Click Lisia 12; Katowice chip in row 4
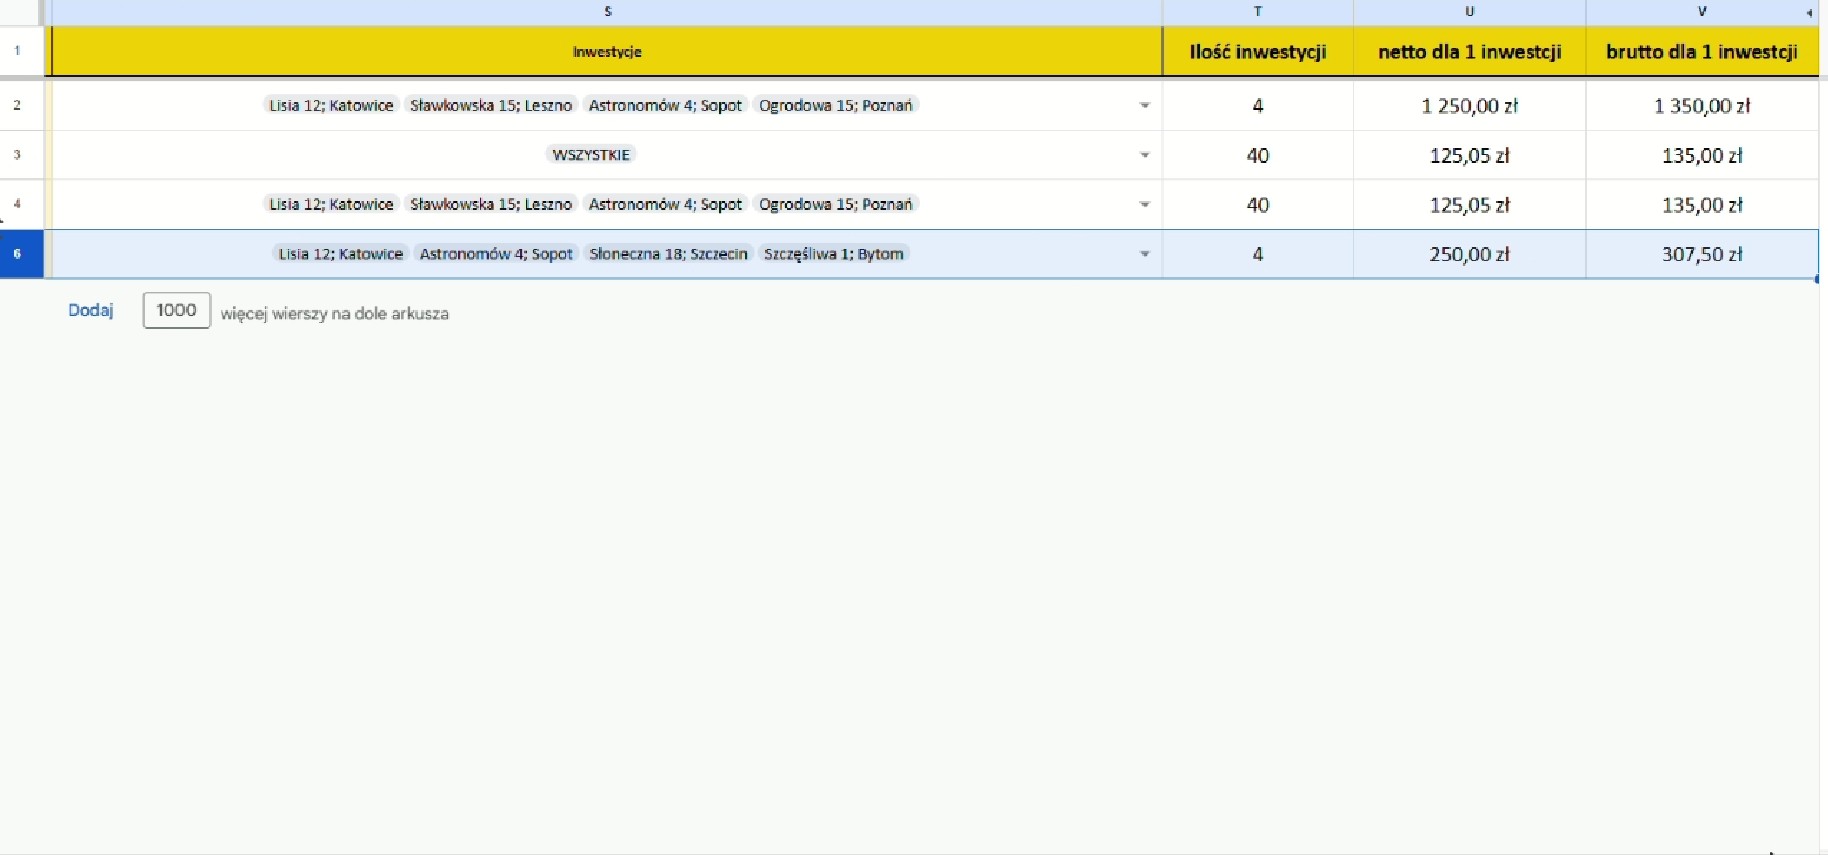Image resolution: width=1828 pixels, height=855 pixels. pyautogui.click(x=331, y=204)
